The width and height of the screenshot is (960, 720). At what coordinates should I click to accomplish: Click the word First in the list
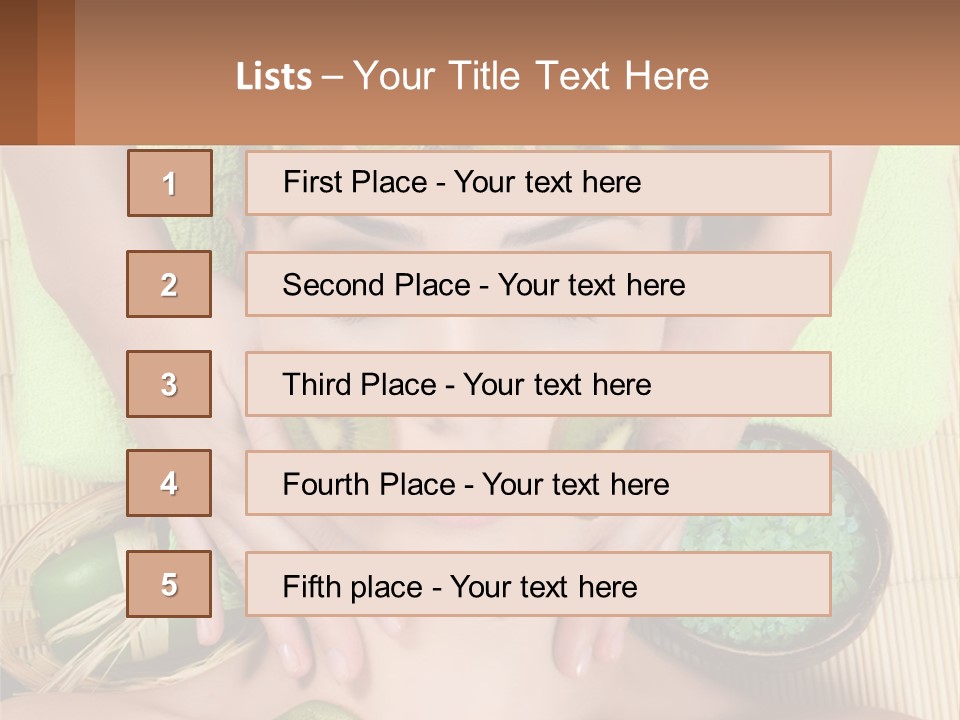[x=312, y=182]
